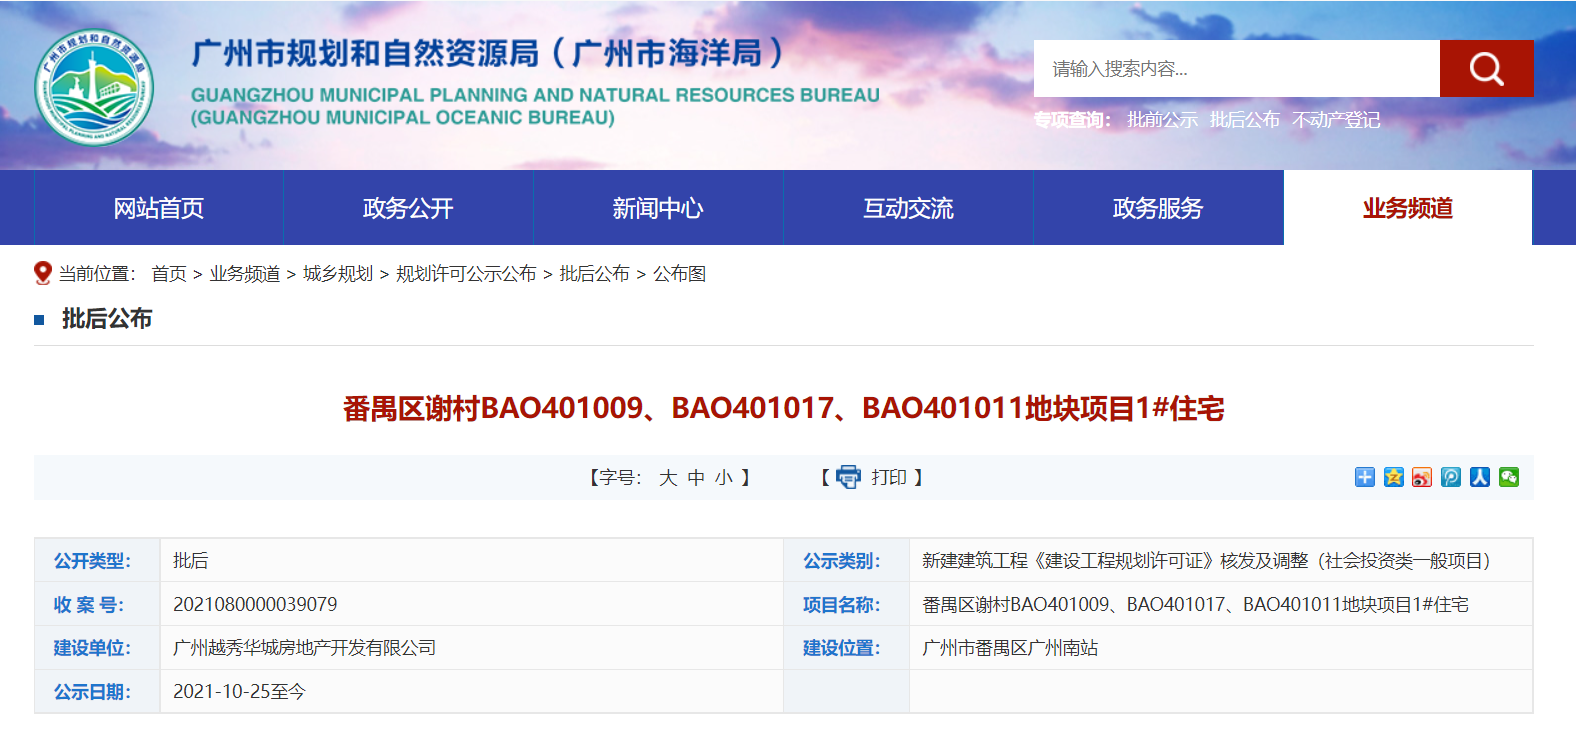Click the 公开类型 label cell
Screen dimensions: 1576x739
pos(97,560)
